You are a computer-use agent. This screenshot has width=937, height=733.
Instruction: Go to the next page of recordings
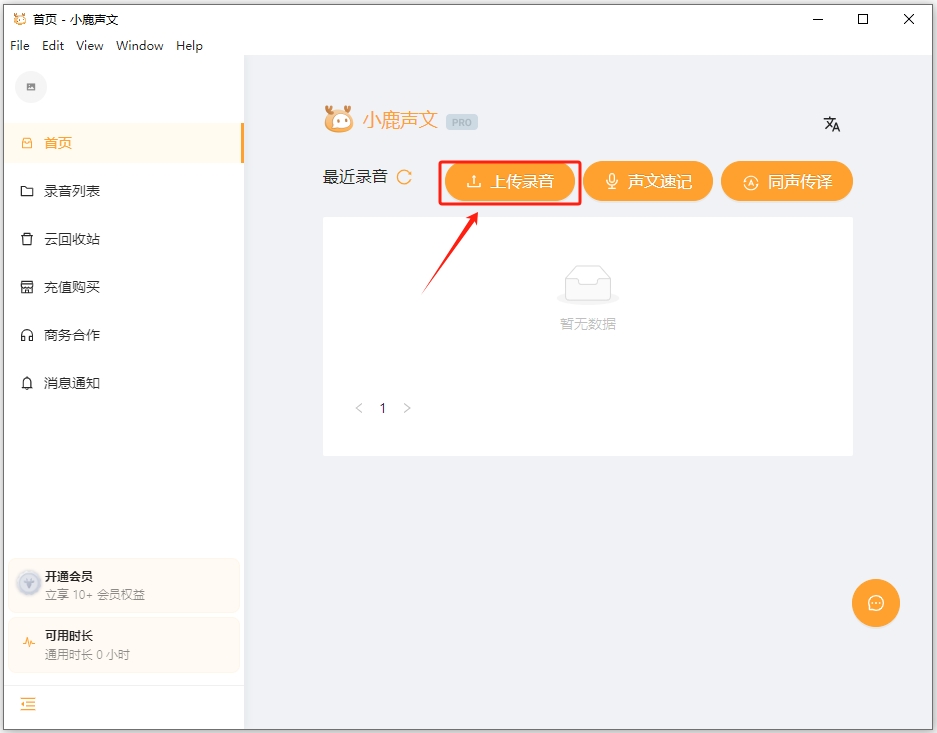click(x=407, y=408)
